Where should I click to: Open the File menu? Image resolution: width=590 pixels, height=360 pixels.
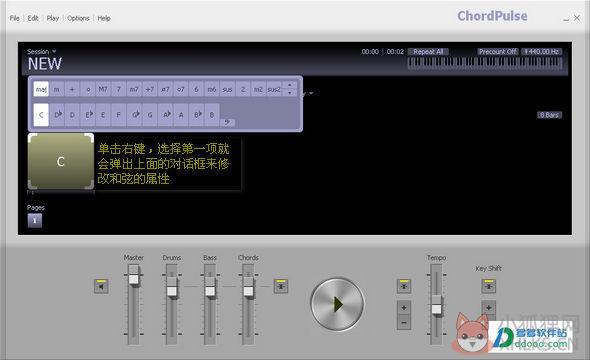[14, 18]
